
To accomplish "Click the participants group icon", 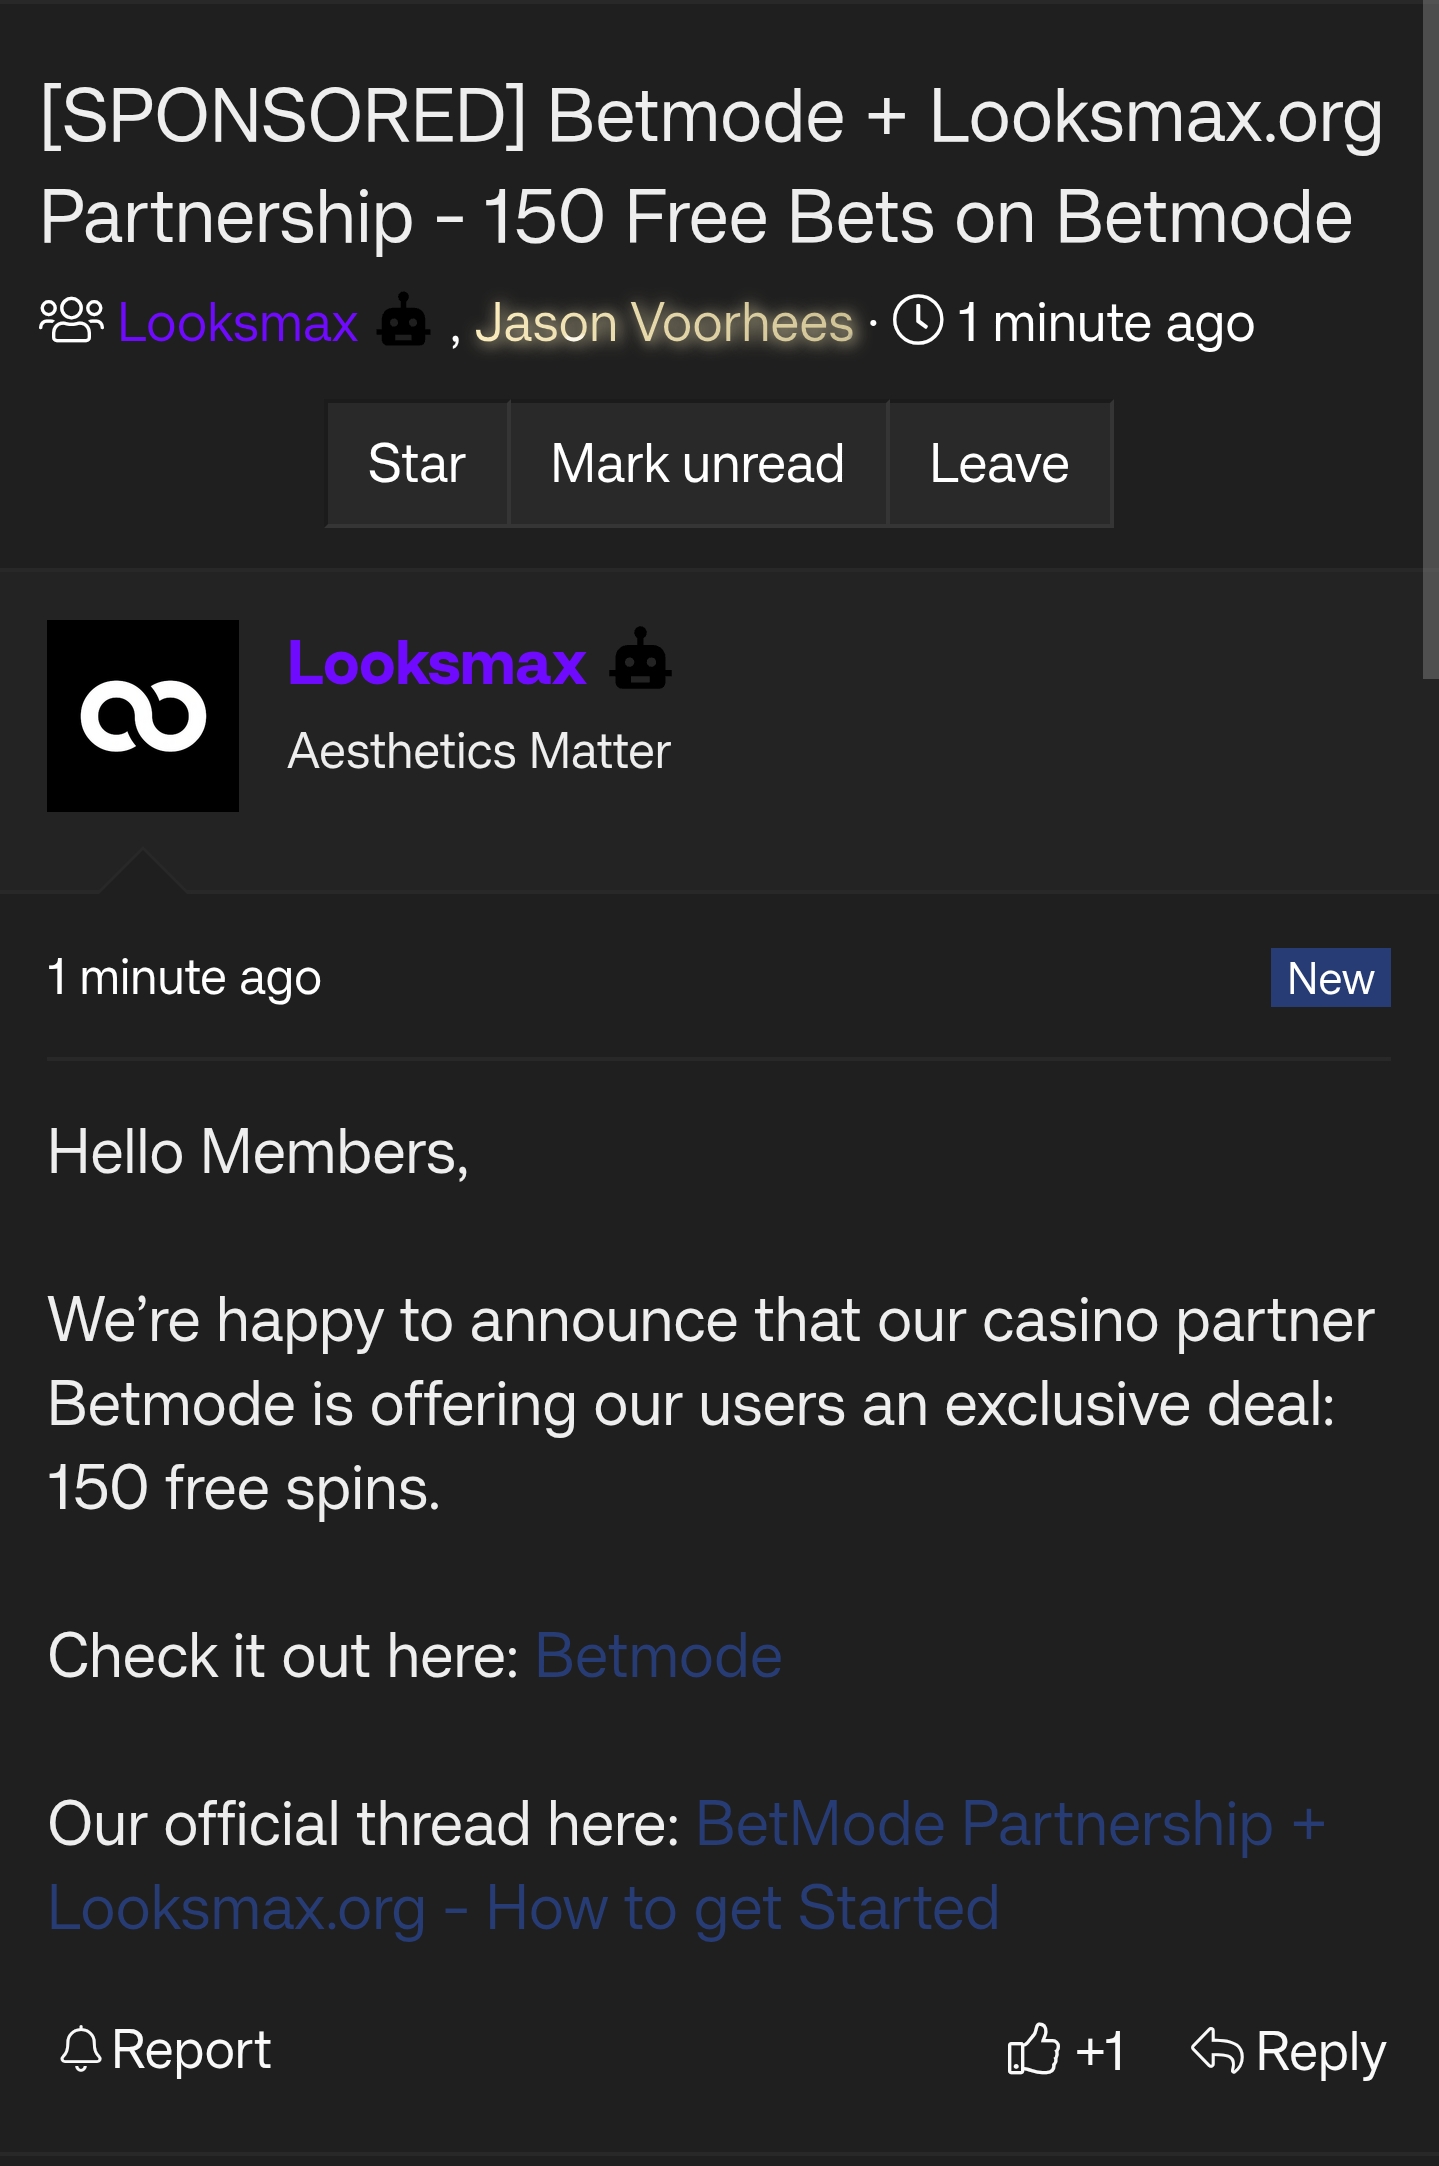I will point(71,321).
